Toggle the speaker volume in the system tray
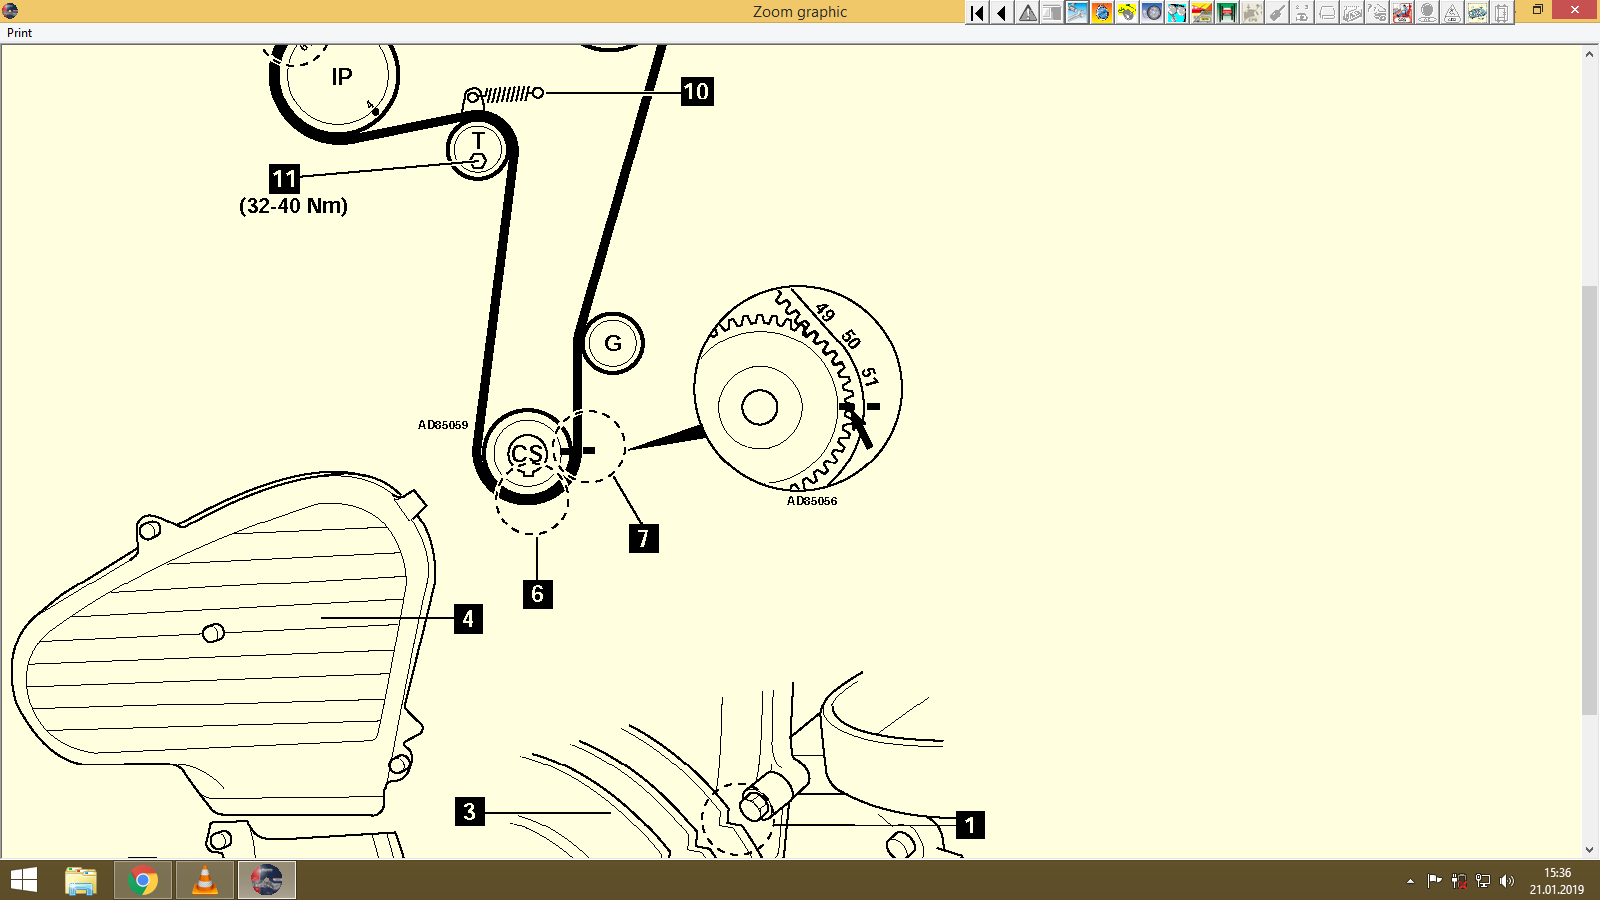1600x900 pixels. tap(1508, 882)
